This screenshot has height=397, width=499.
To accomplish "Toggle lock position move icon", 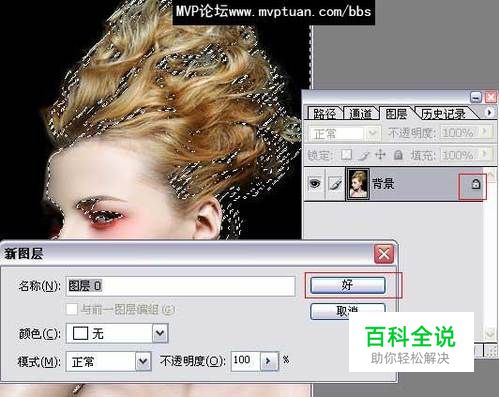I will (x=380, y=155).
